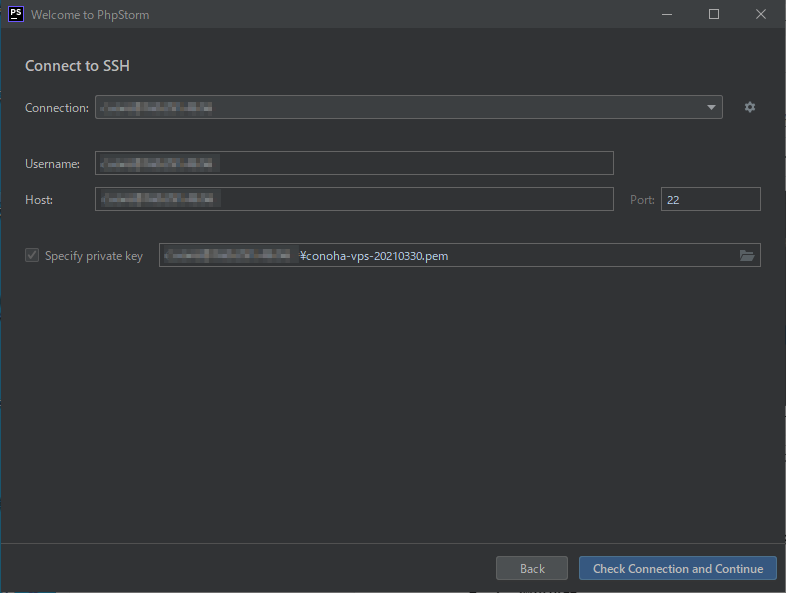Click the 'Connect to SSH' heading
786x593 pixels.
78,66
